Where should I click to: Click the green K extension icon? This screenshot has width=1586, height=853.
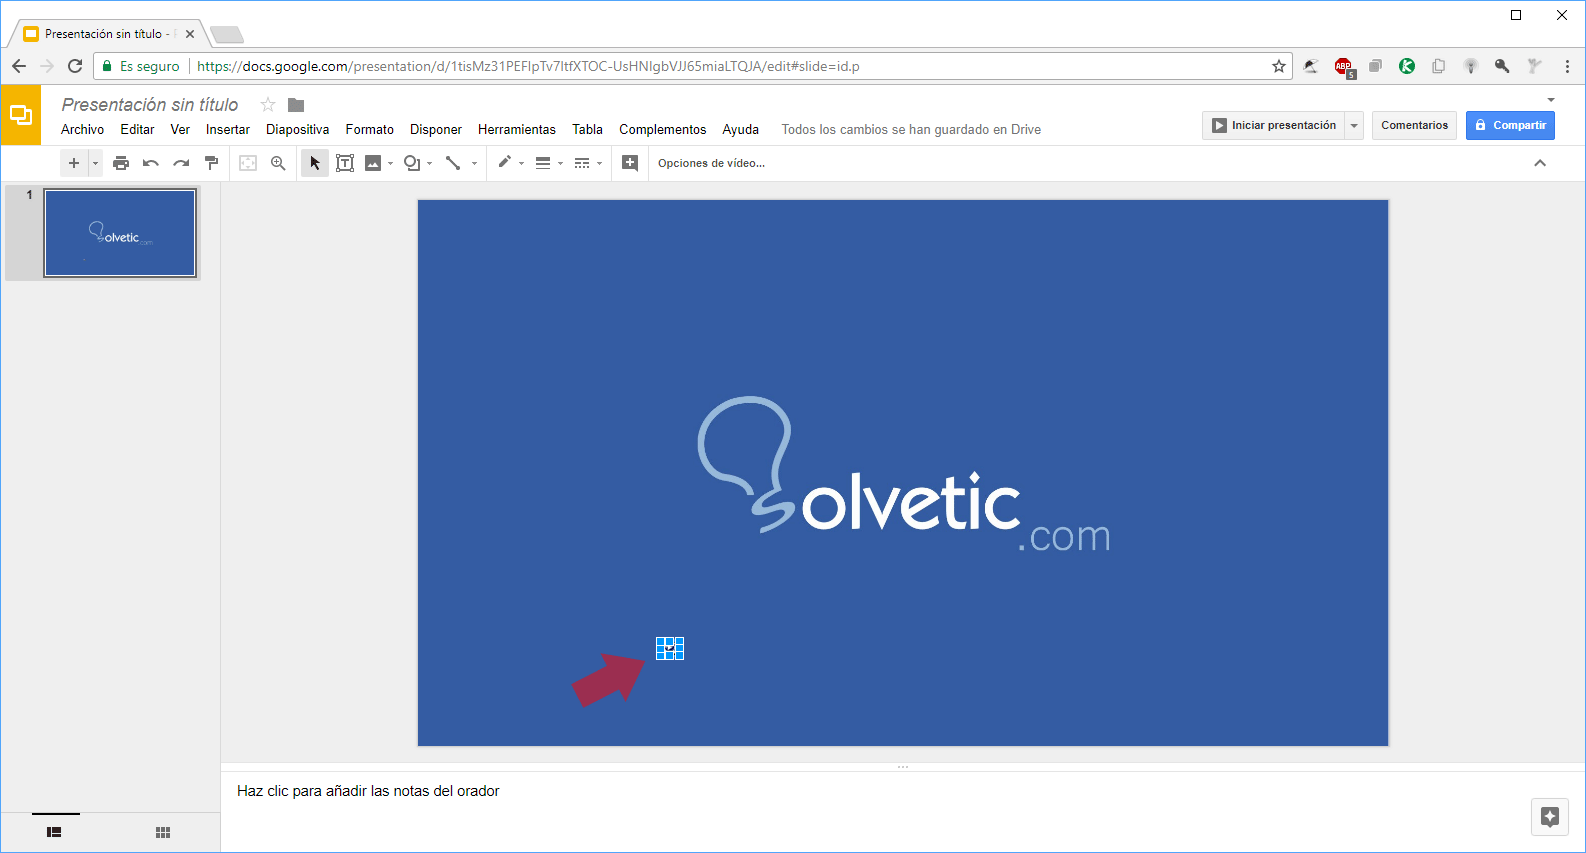tap(1407, 66)
